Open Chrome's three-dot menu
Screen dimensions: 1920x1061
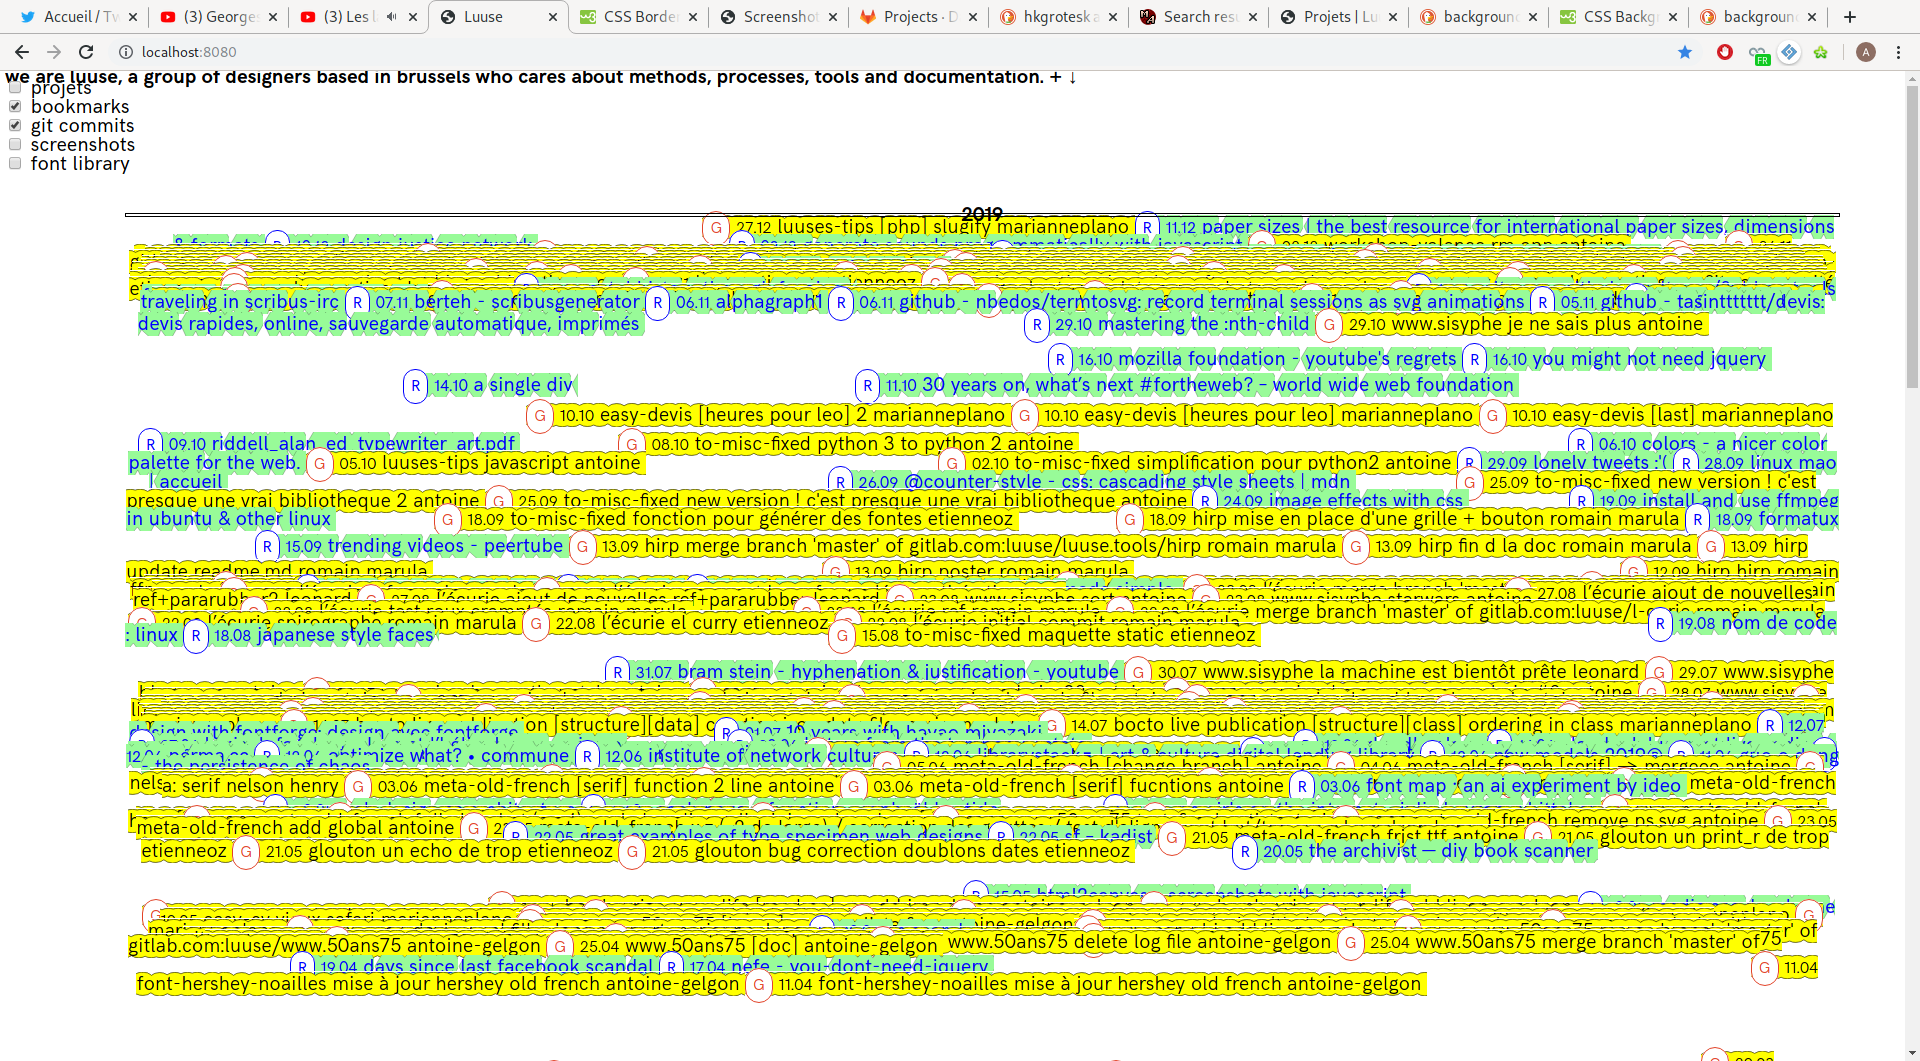click(1898, 52)
